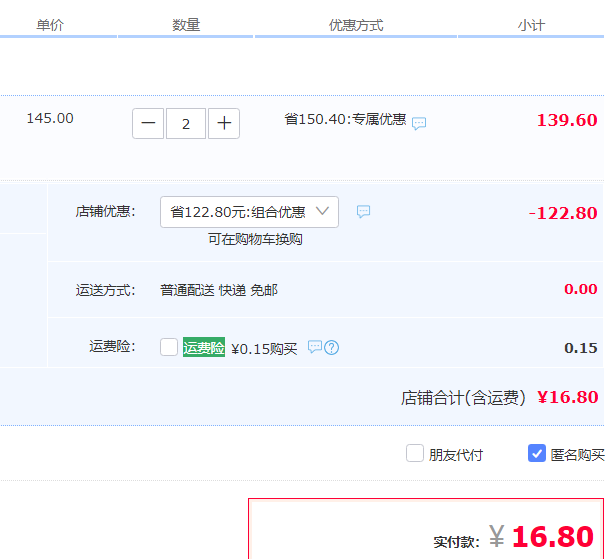This screenshot has width=612, height=559.
Task: Click the 单价 column header
Action: [x=50, y=25]
